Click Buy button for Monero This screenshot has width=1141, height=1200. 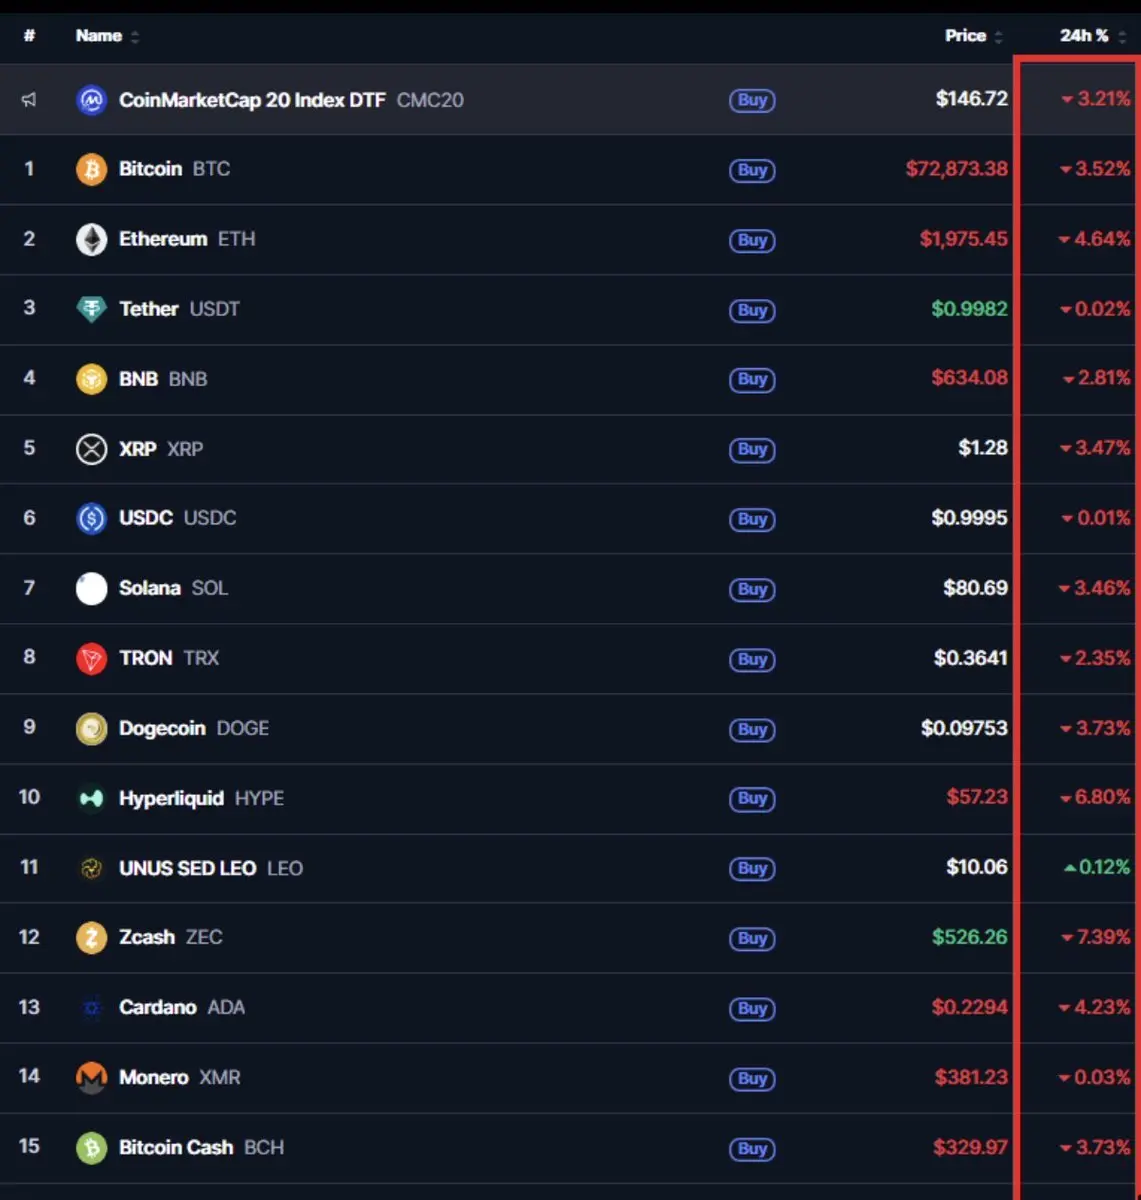pyautogui.click(x=752, y=1078)
